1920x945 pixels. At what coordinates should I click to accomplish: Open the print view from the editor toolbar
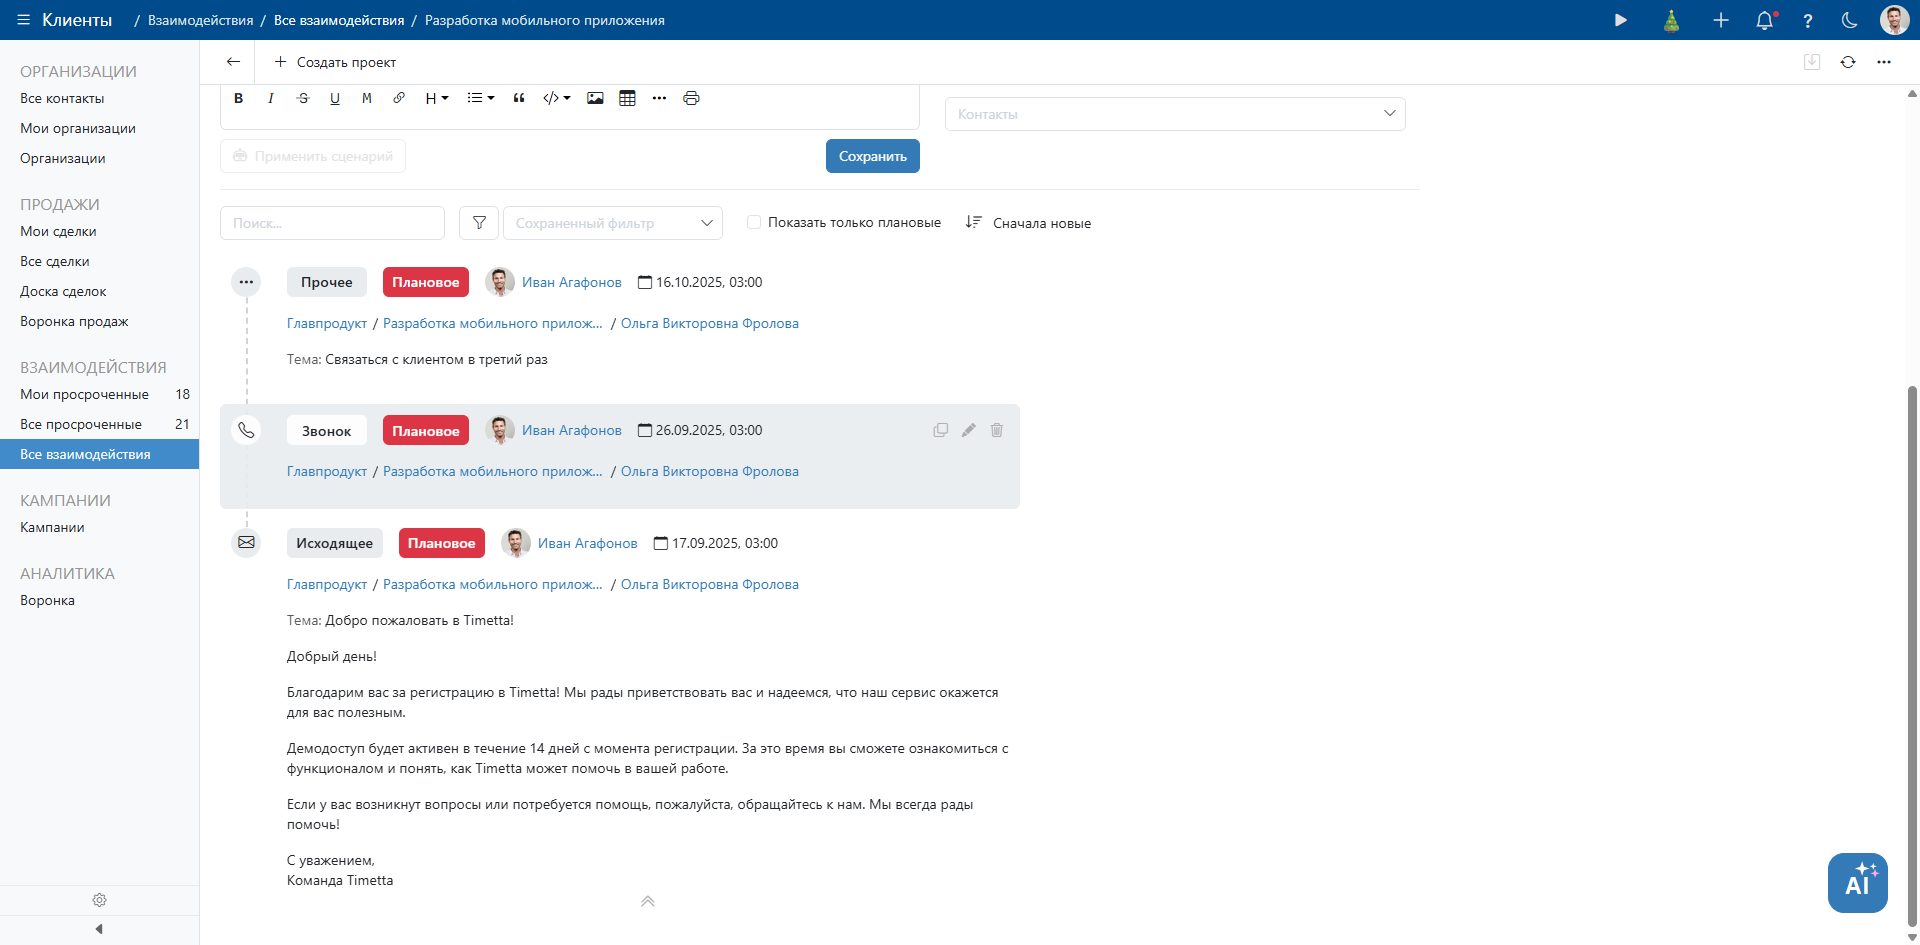[691, 98]
